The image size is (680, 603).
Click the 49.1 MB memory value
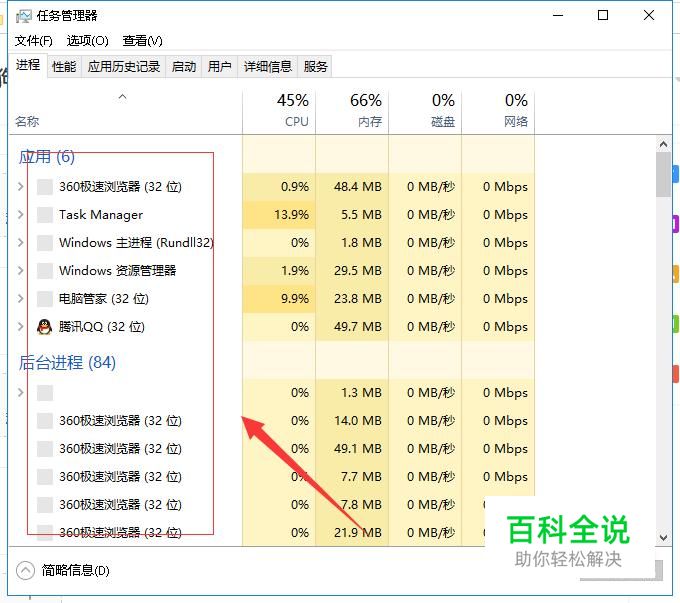tap(358, 449)
